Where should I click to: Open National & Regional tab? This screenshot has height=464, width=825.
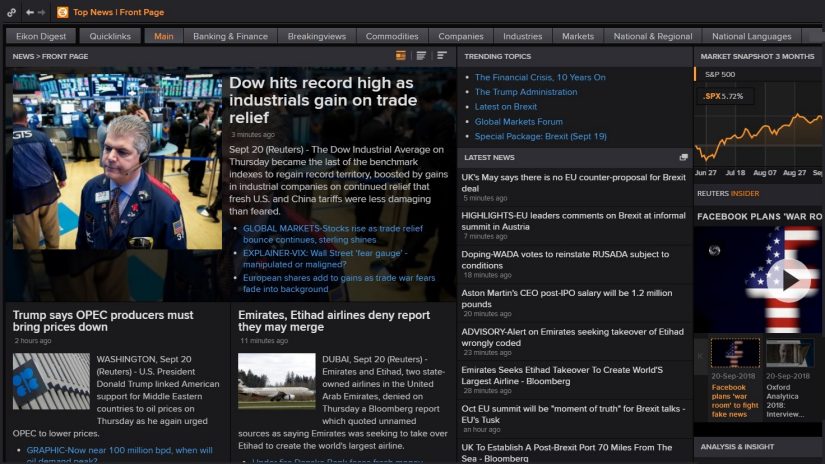653,36
